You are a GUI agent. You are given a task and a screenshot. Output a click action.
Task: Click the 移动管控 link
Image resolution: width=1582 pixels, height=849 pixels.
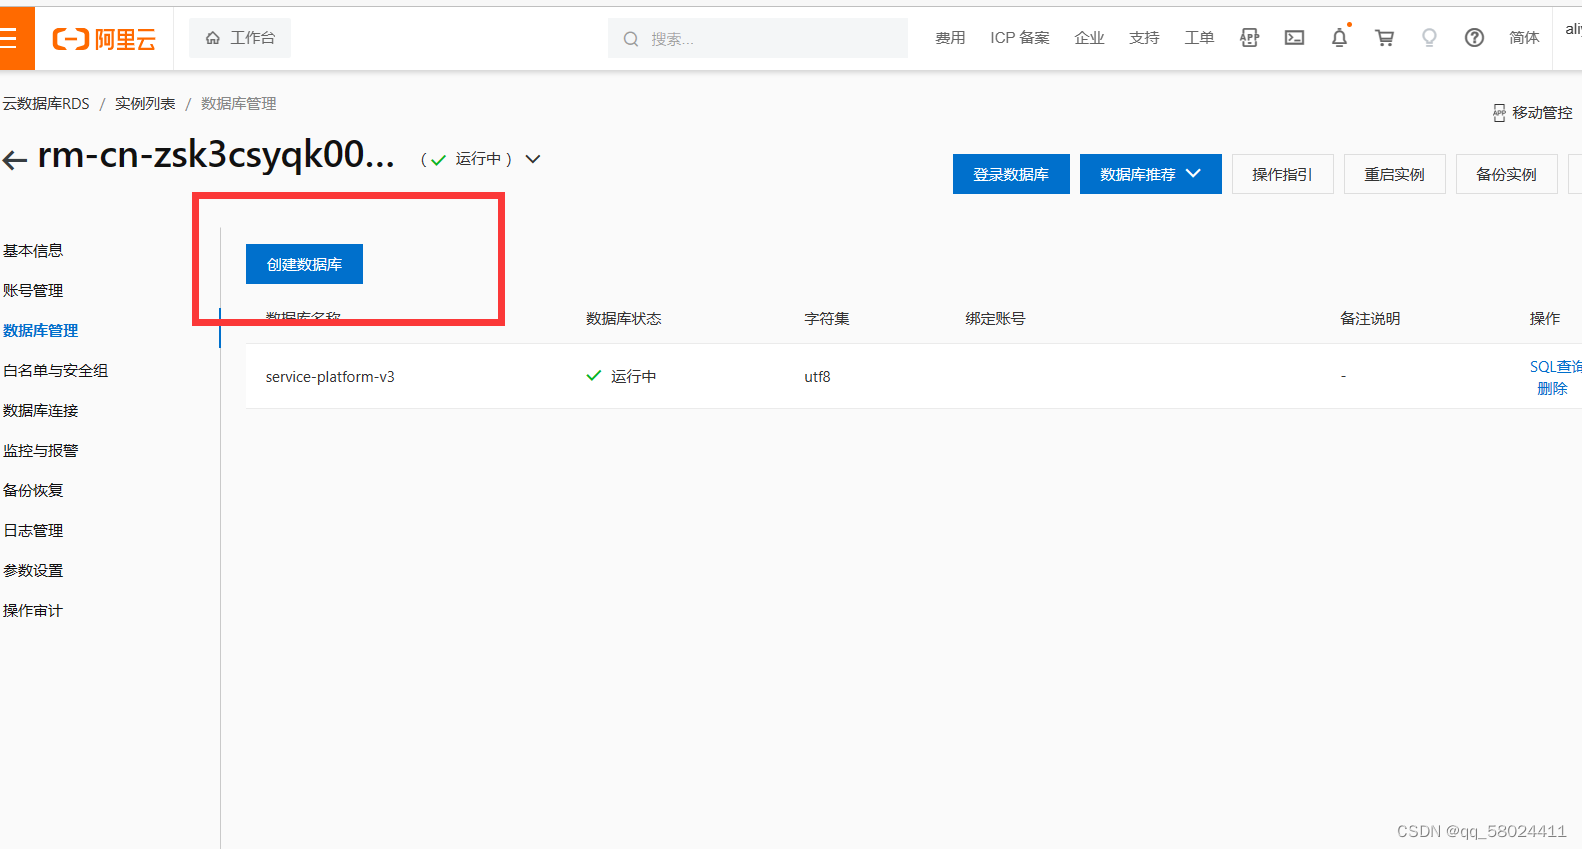click(x=1533, y=113)
